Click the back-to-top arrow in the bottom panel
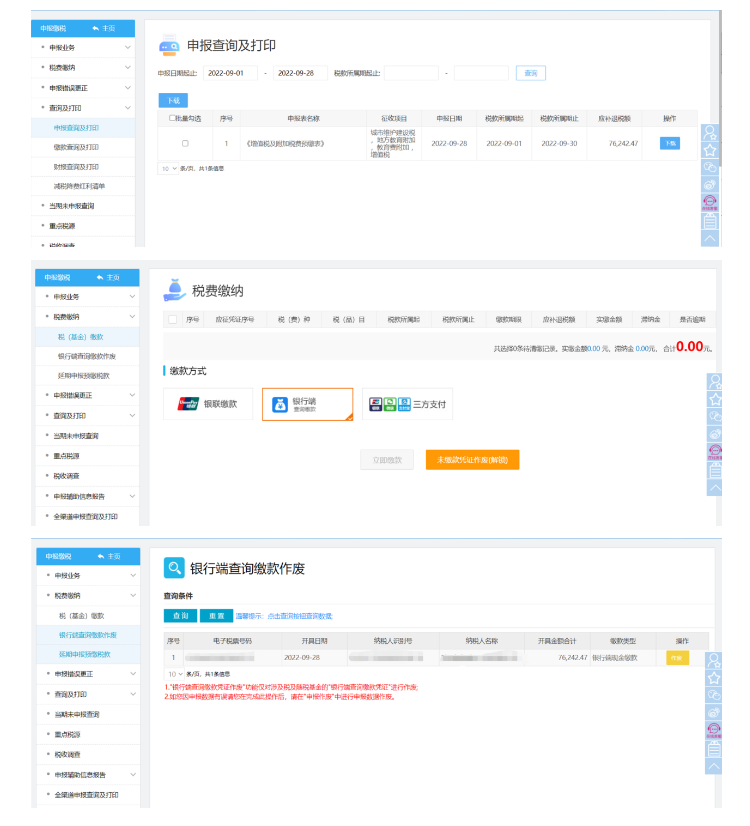 point(714,766)
